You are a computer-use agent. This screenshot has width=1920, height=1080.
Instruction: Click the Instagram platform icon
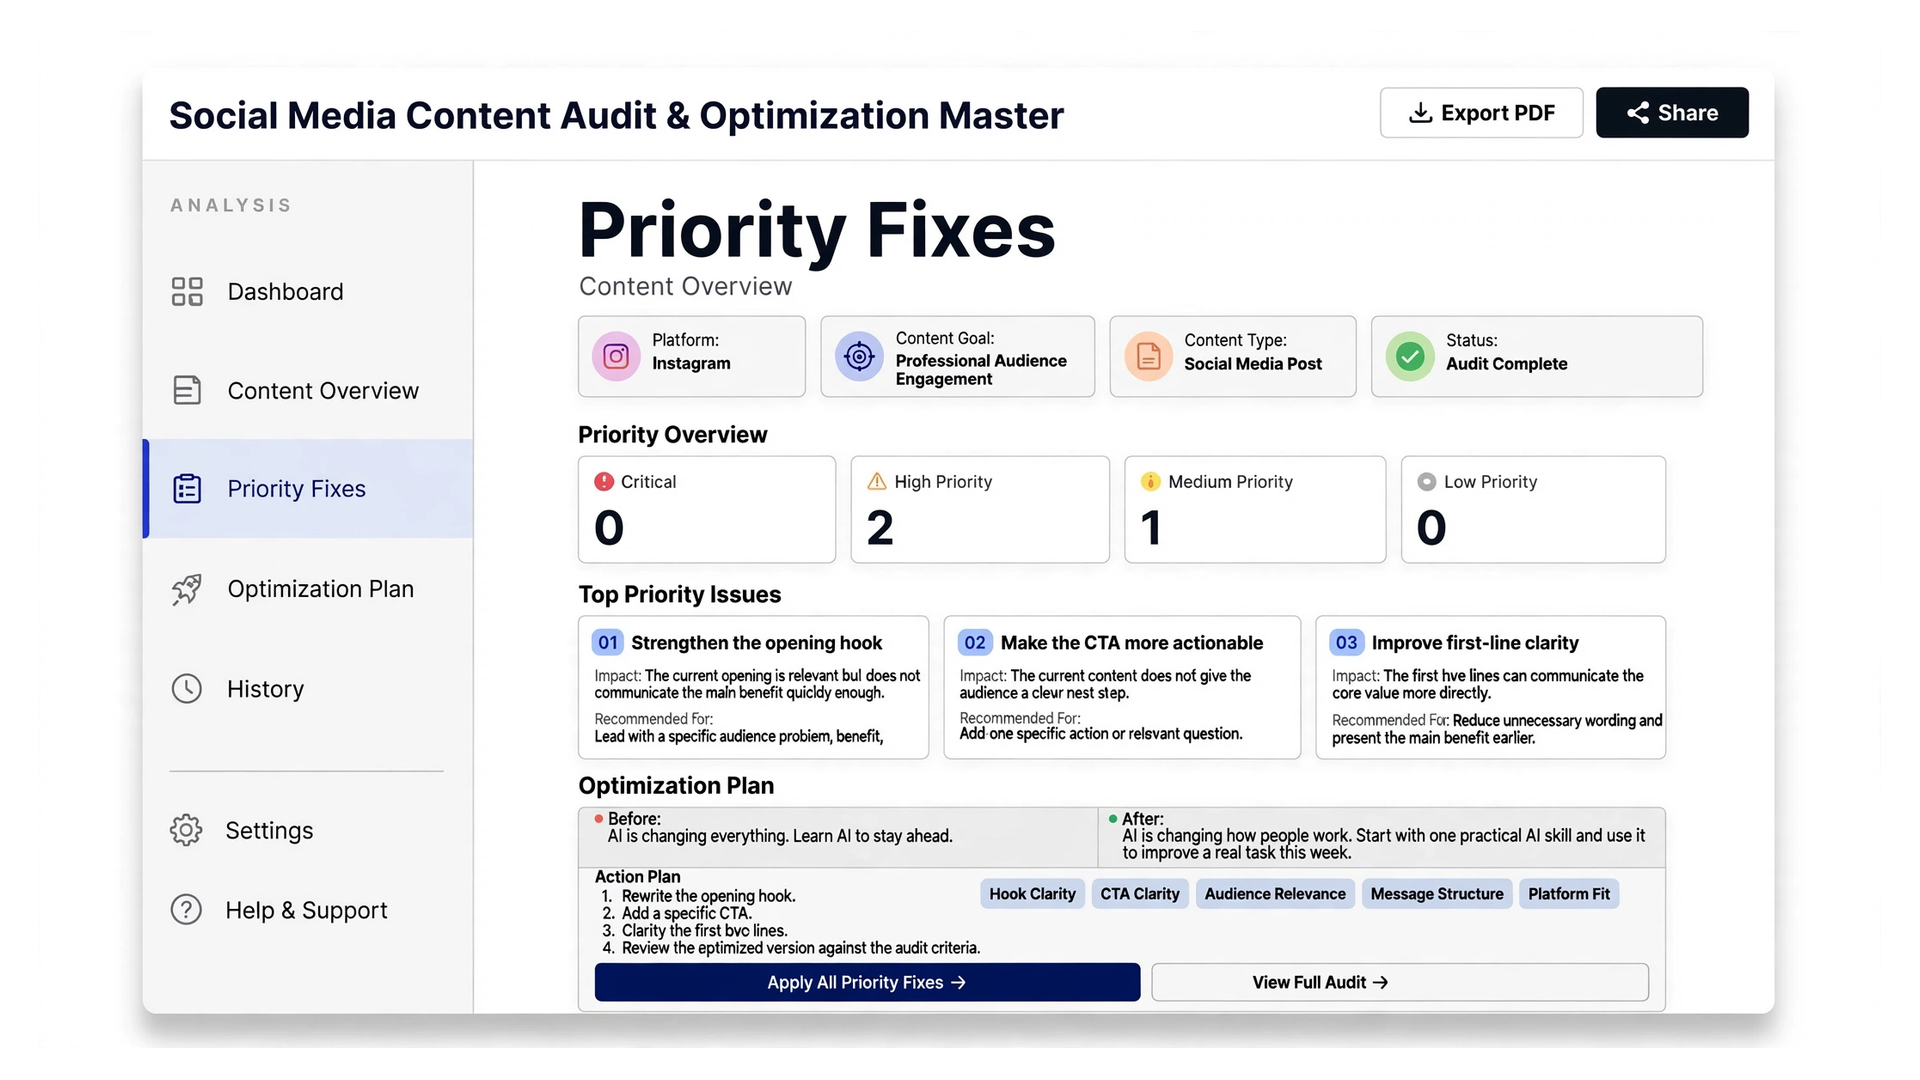(616, 356)
